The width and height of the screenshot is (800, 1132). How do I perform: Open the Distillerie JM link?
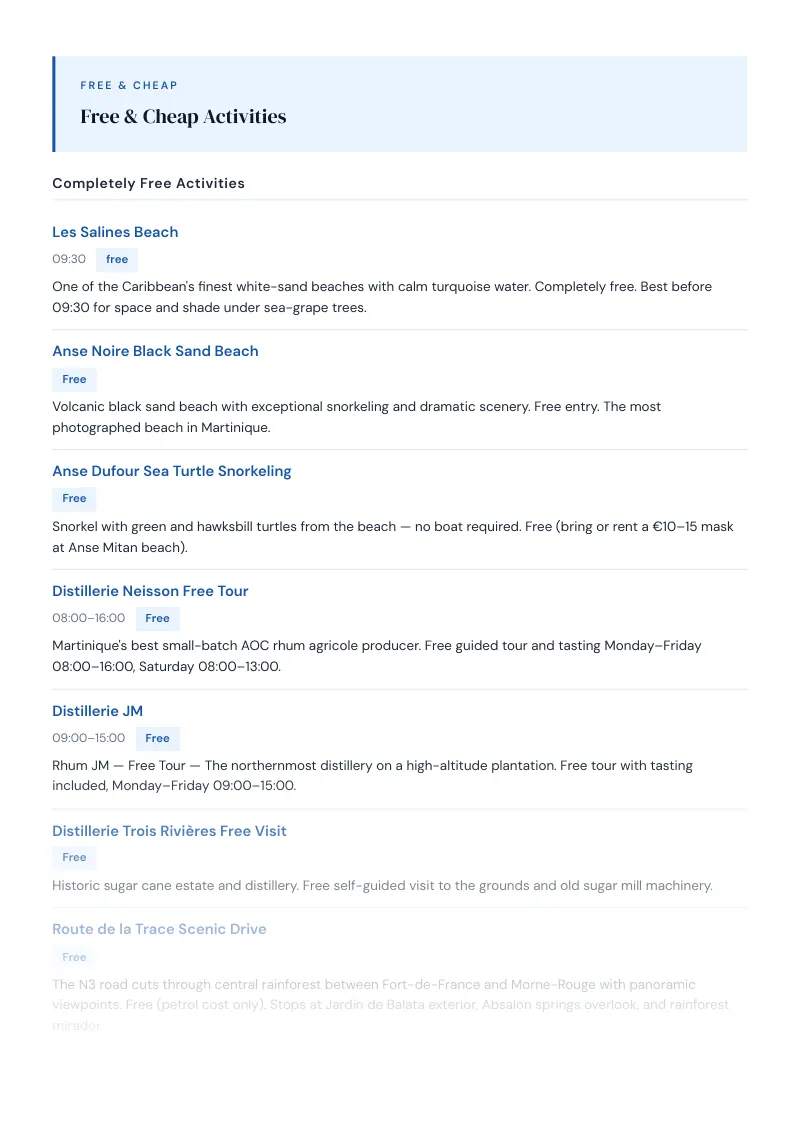coord(97,710)
